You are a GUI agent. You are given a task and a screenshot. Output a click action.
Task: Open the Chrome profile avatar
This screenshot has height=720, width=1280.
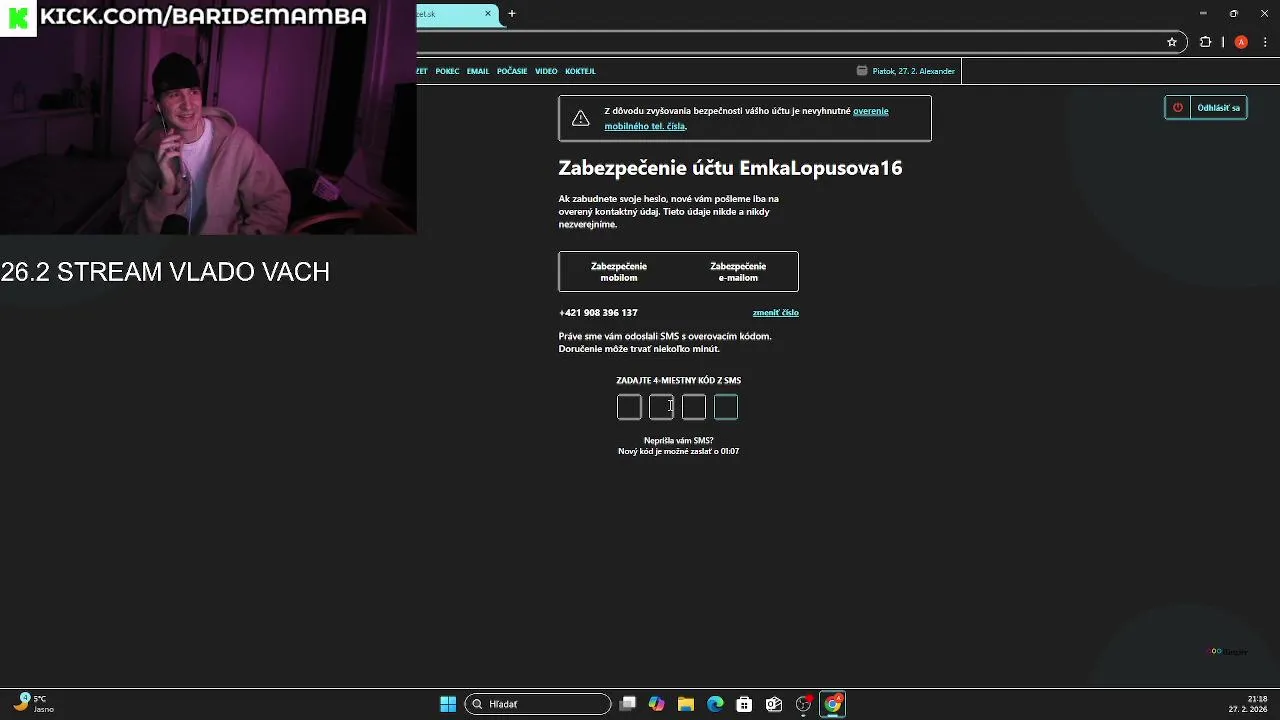click(1241, 42)
